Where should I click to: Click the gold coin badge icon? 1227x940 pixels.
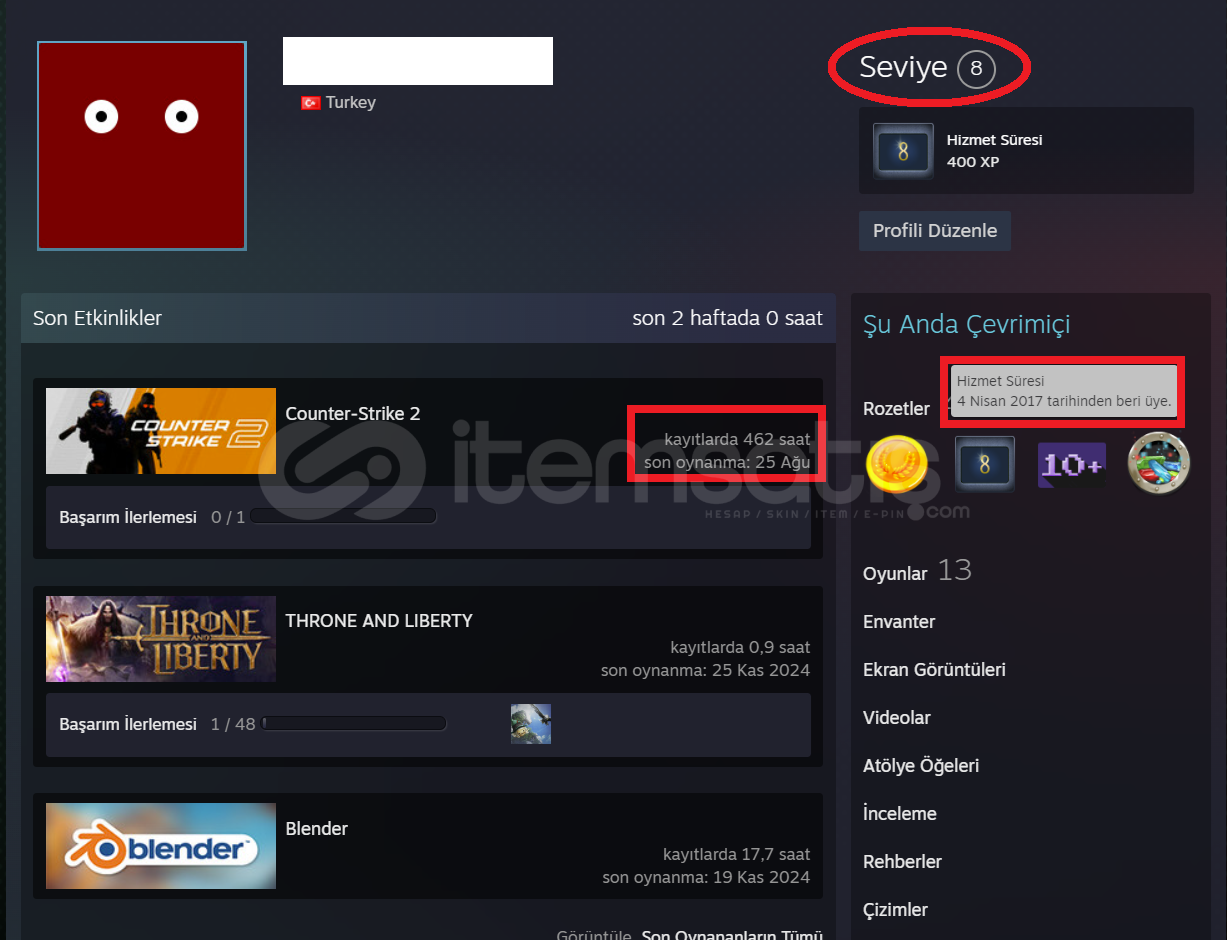(897, 466)
